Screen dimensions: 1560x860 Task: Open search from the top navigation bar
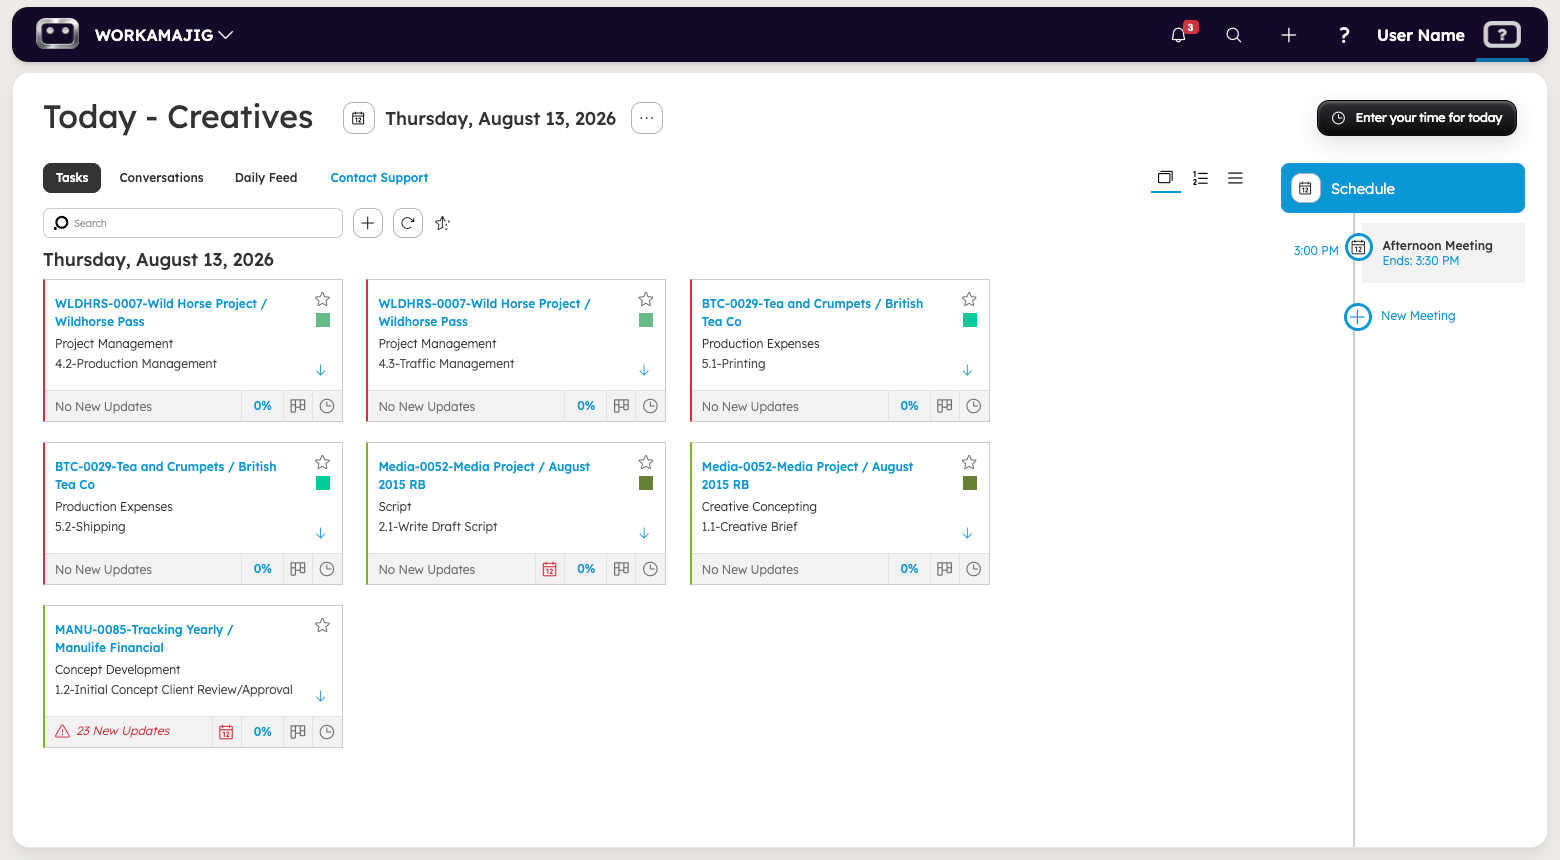[1234, 35]
